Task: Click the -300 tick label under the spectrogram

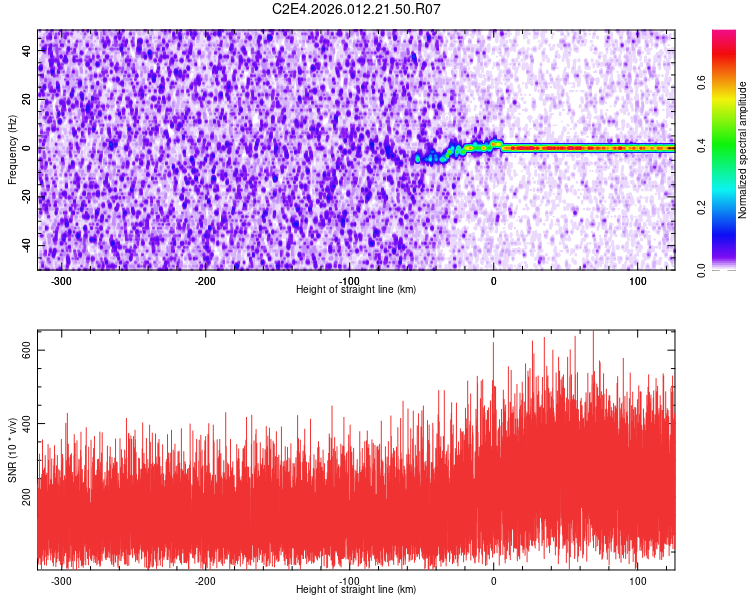Action: (61, 281)
